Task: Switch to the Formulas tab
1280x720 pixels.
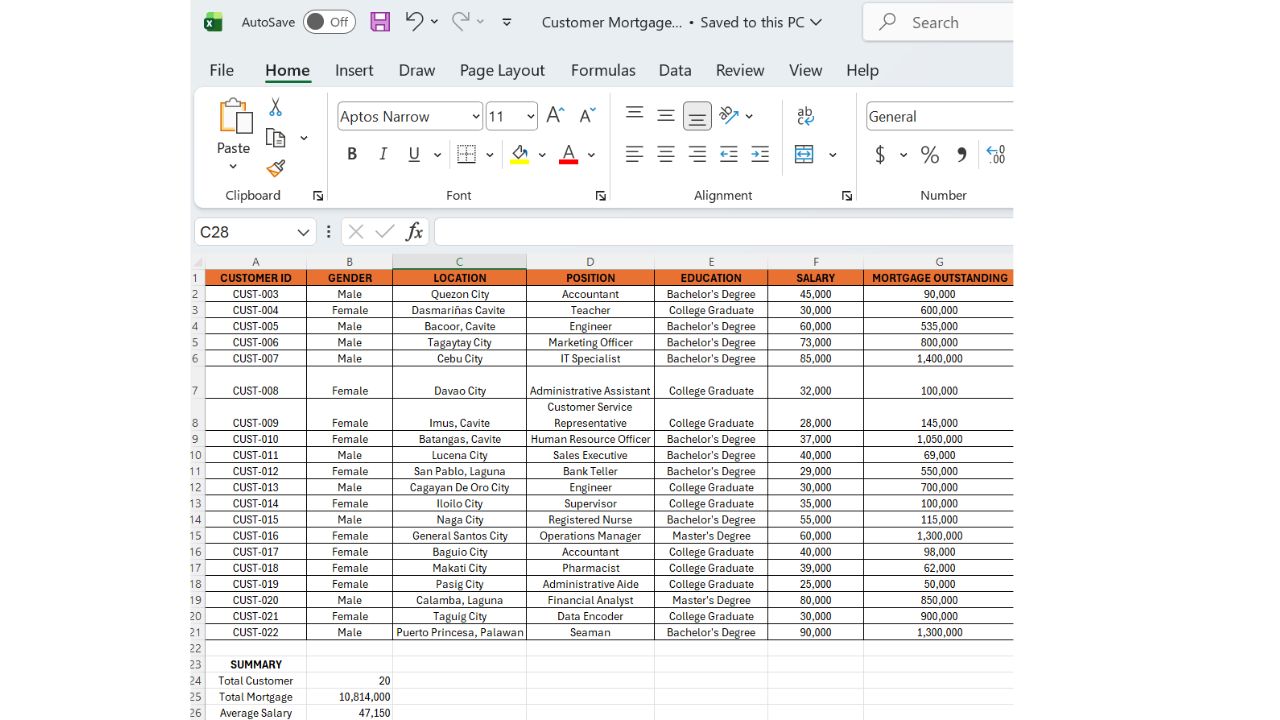Action: tap(603, 70)
